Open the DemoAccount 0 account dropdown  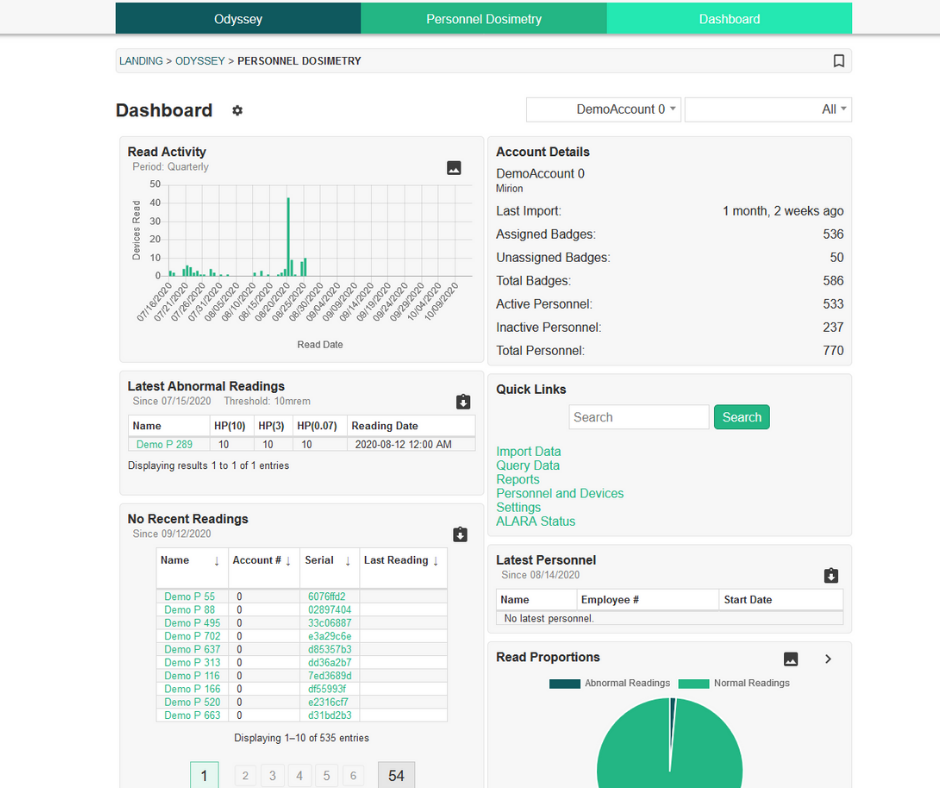coord(603,110)
